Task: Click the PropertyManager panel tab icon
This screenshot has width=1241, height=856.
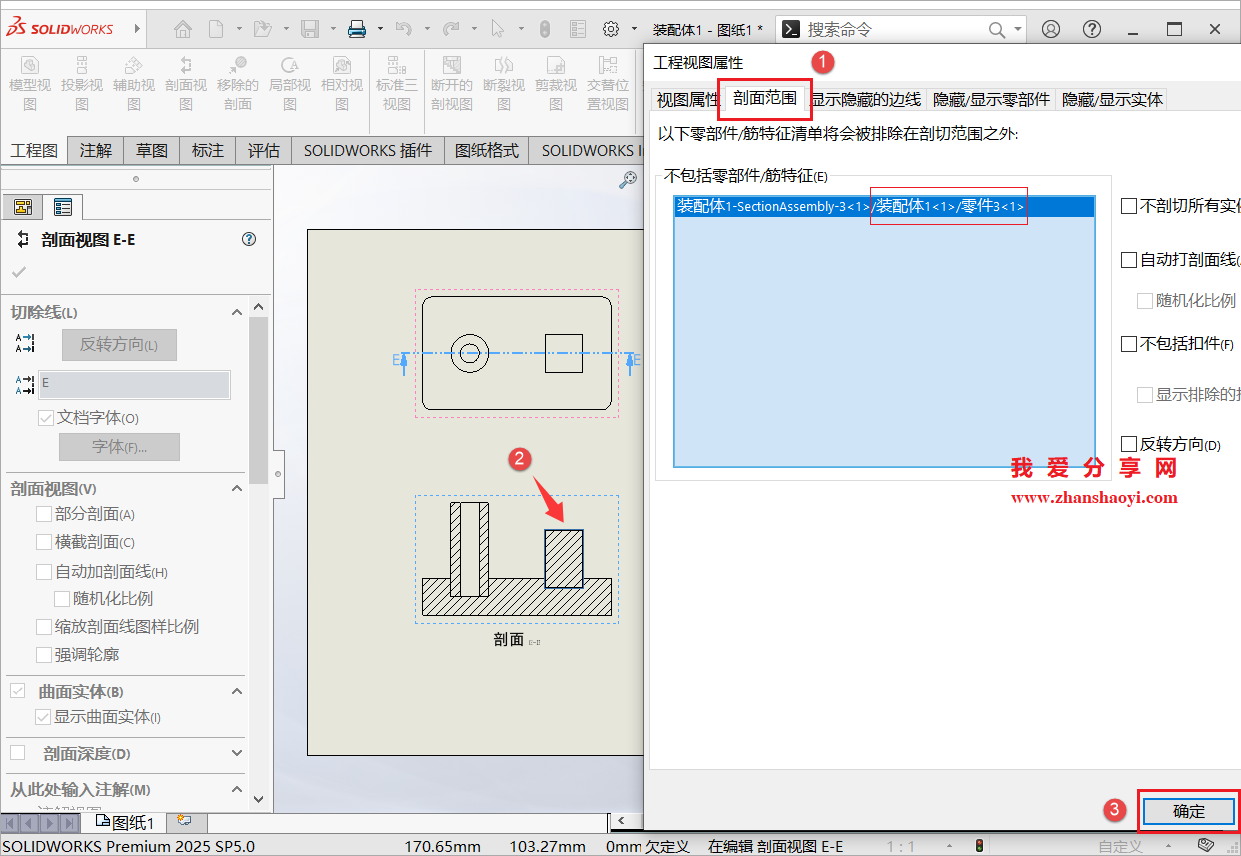Action: point(62,207)
